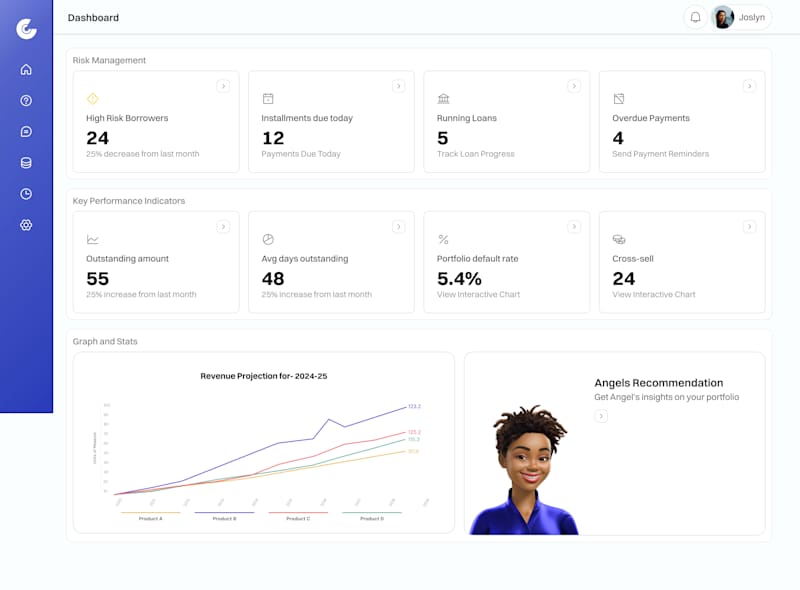Expand the Installments due today card arrow
The image size is (800, 590).
click(x=398, y=86)
